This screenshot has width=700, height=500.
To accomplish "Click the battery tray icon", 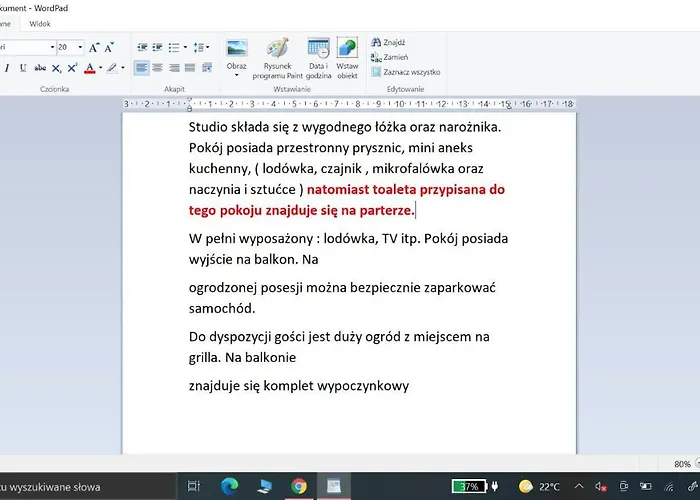I will [x=646, y=486].
